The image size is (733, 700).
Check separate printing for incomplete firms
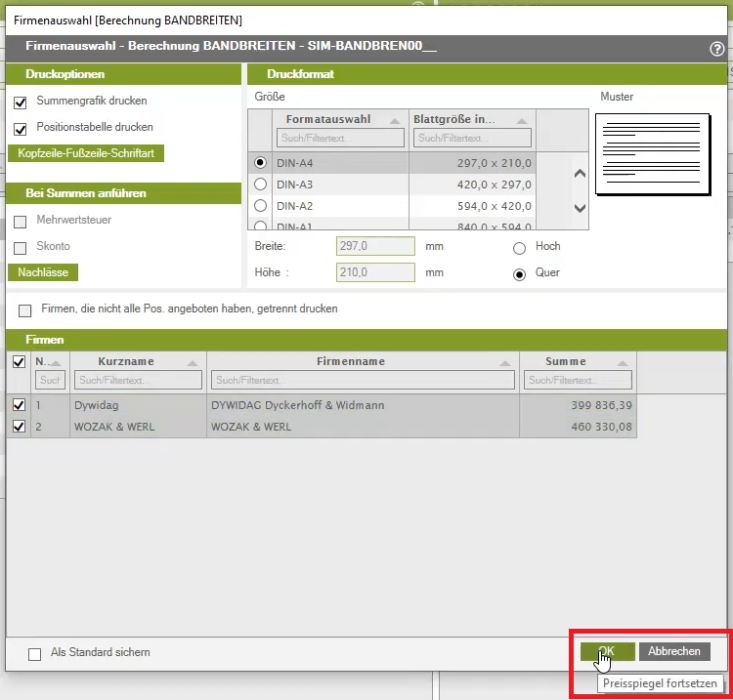(25, 310)
